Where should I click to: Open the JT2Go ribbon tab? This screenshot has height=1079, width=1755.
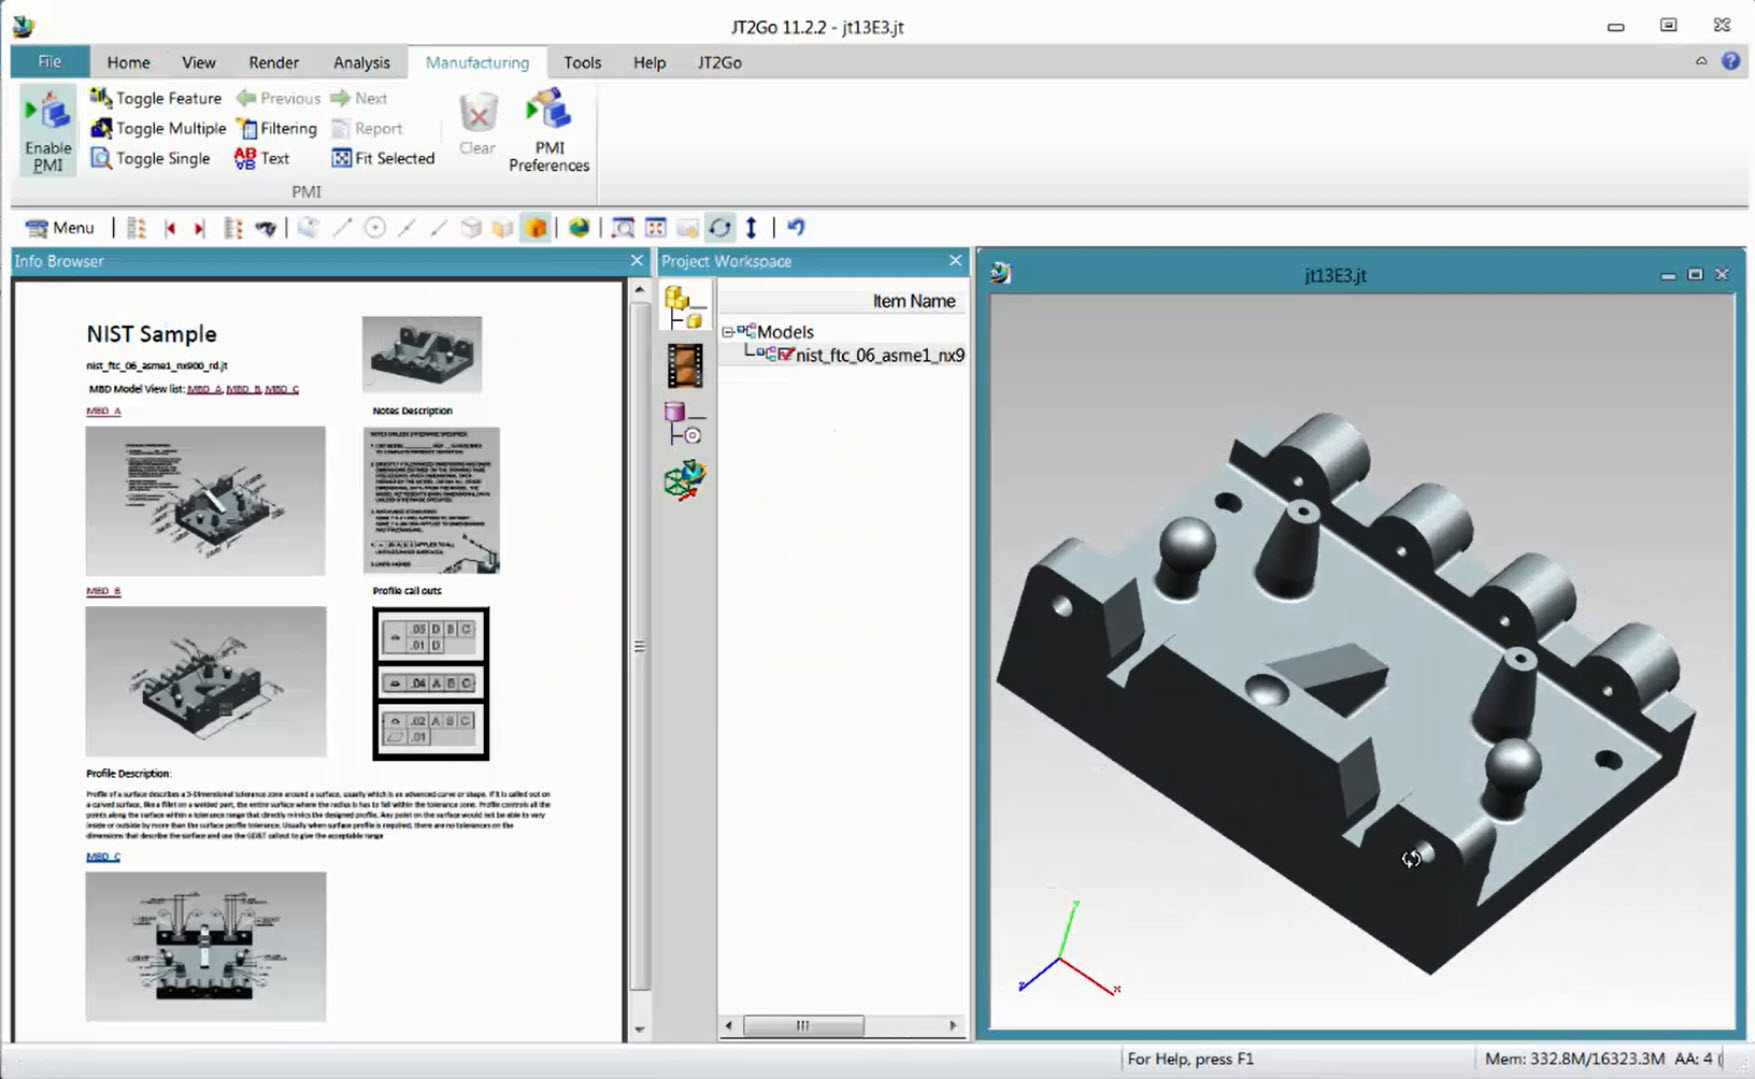click(719, 62)
